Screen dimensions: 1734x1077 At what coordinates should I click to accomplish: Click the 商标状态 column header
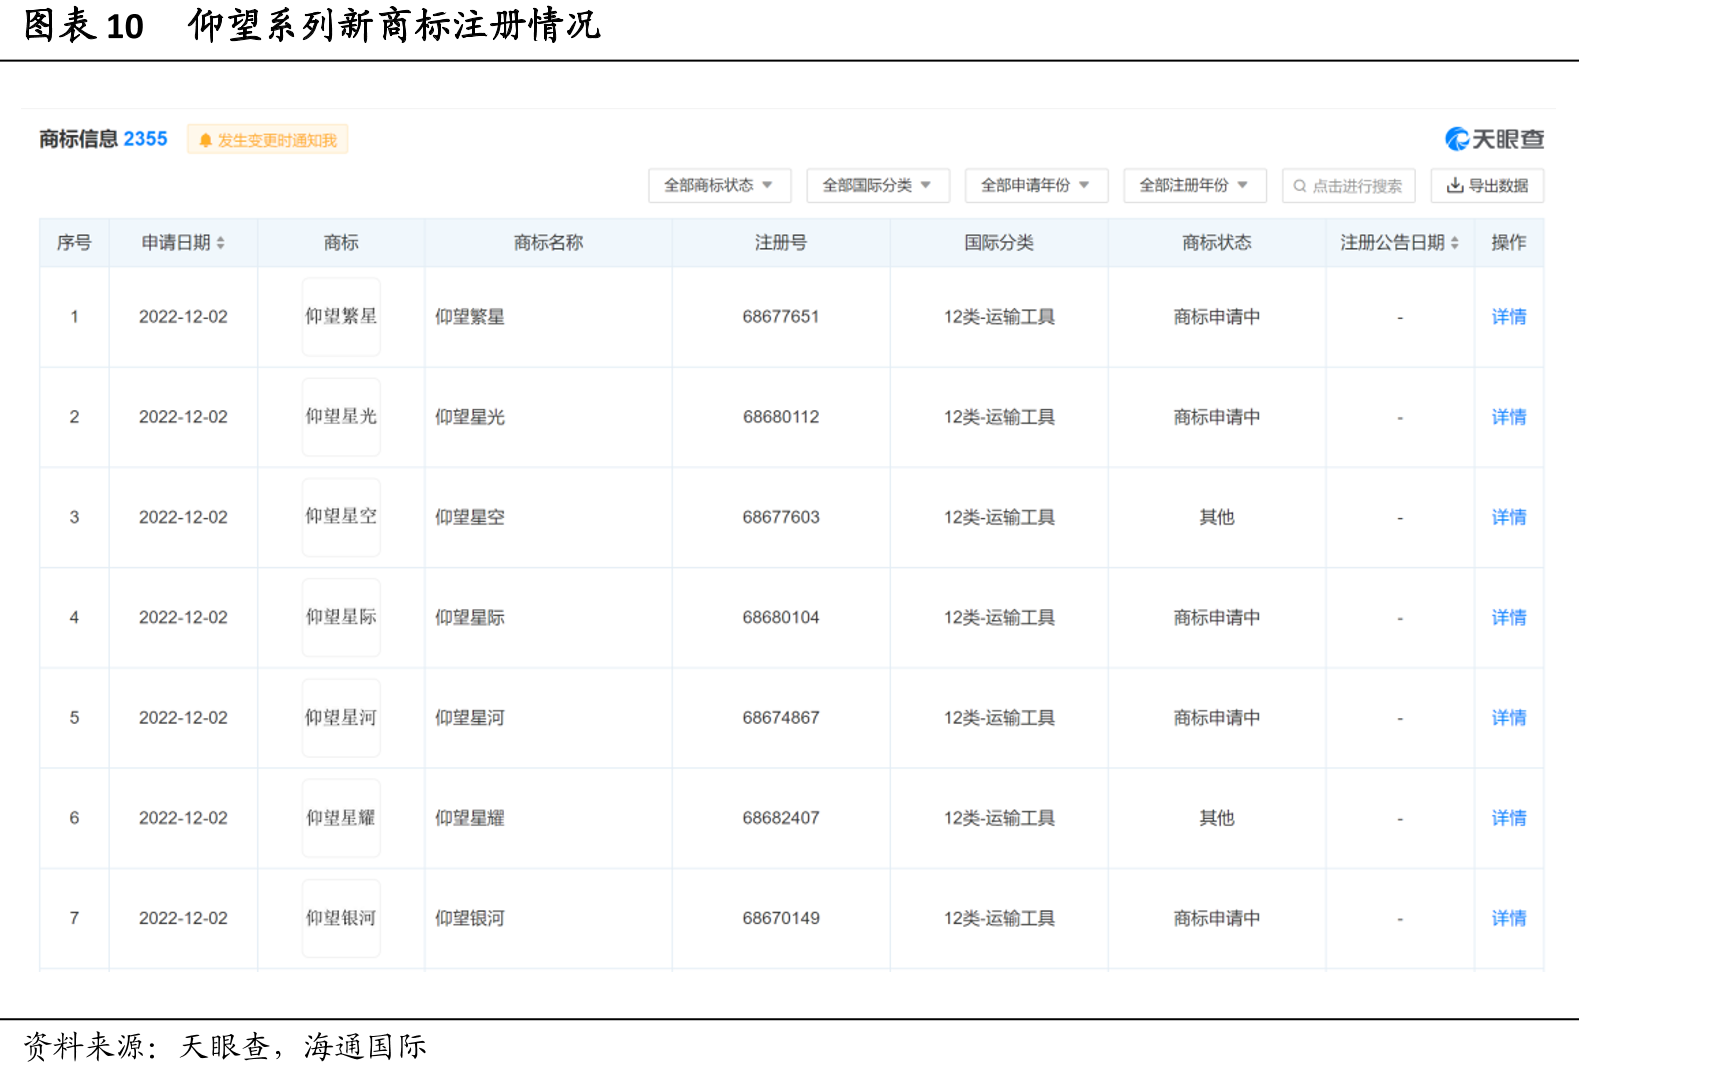(x=1217, y=243)
